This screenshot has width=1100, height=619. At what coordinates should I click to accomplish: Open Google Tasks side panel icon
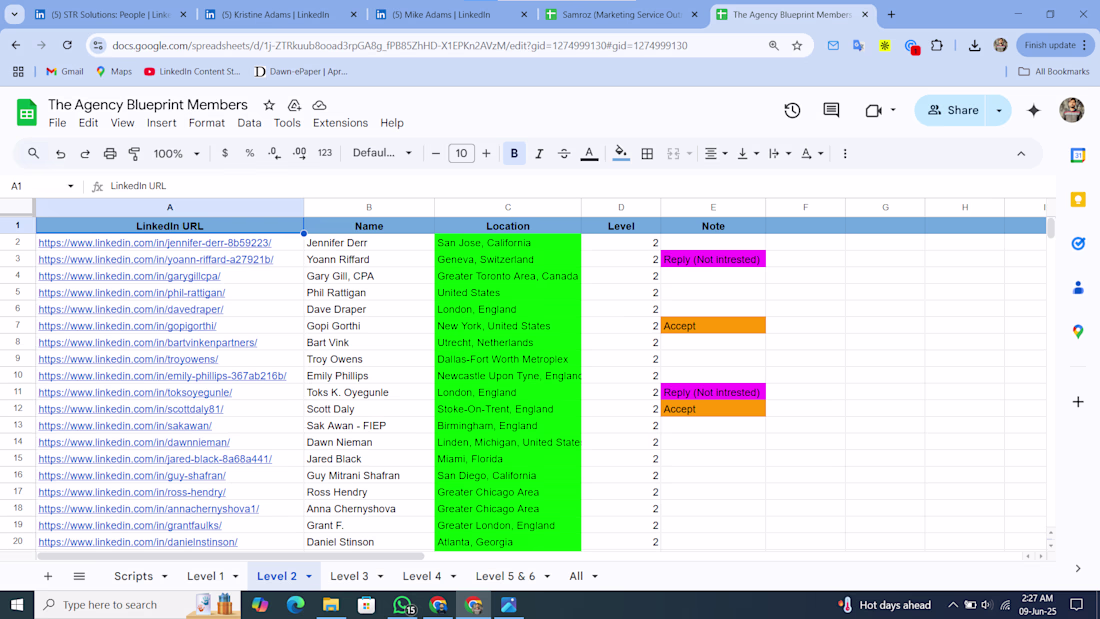point(1078,244)
